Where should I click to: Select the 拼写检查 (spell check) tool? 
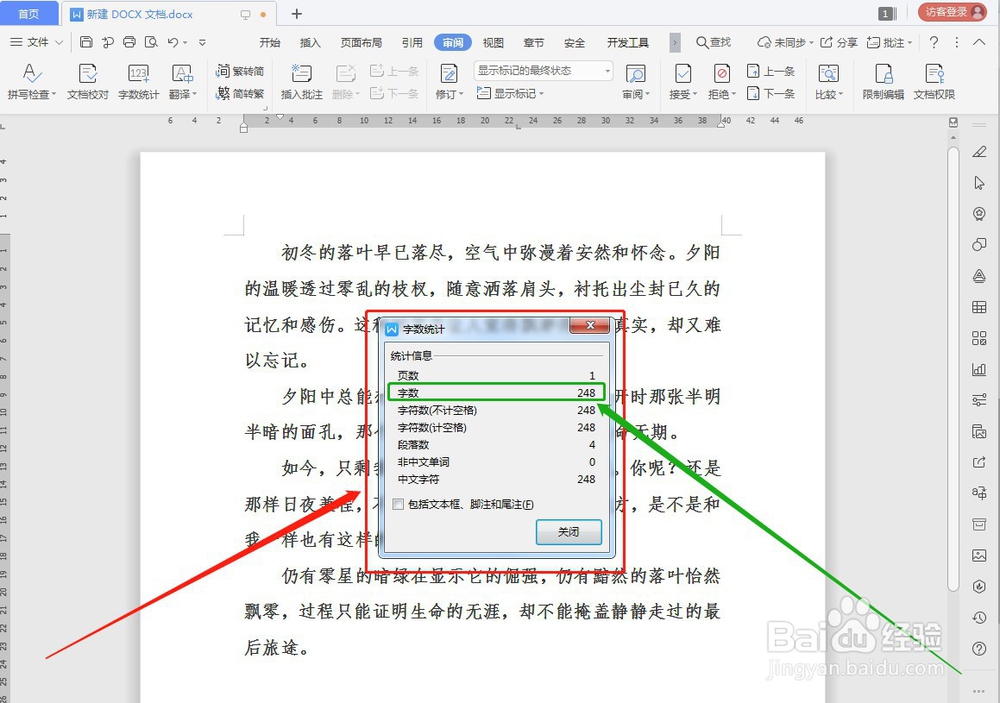click(31, 80)
